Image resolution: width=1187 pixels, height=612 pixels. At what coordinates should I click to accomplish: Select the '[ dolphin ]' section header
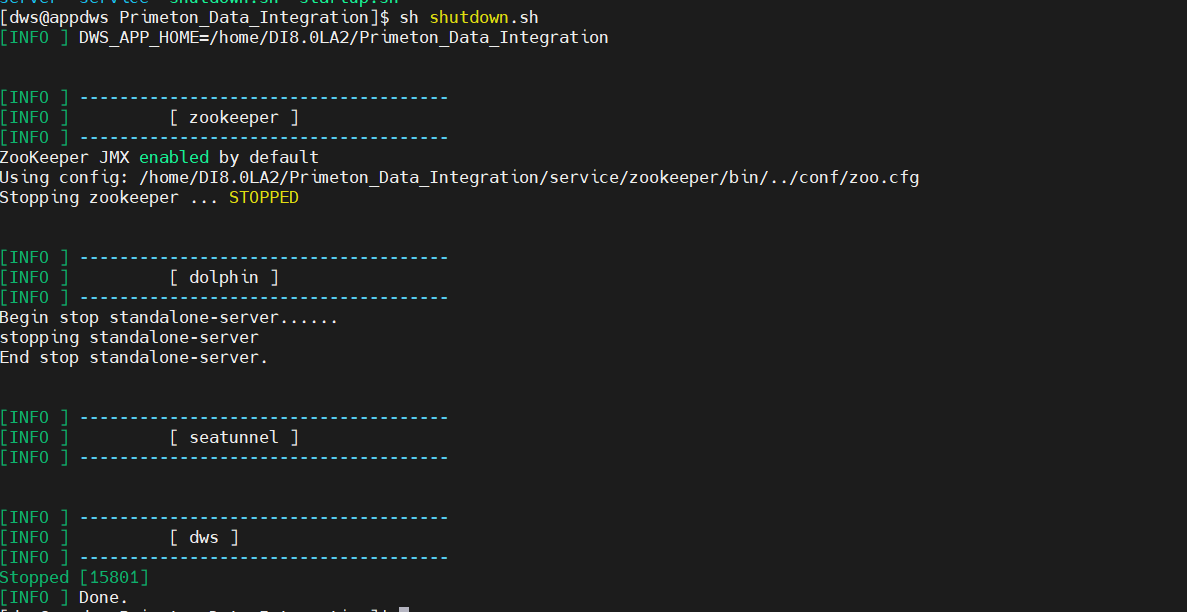pos(224,277)
